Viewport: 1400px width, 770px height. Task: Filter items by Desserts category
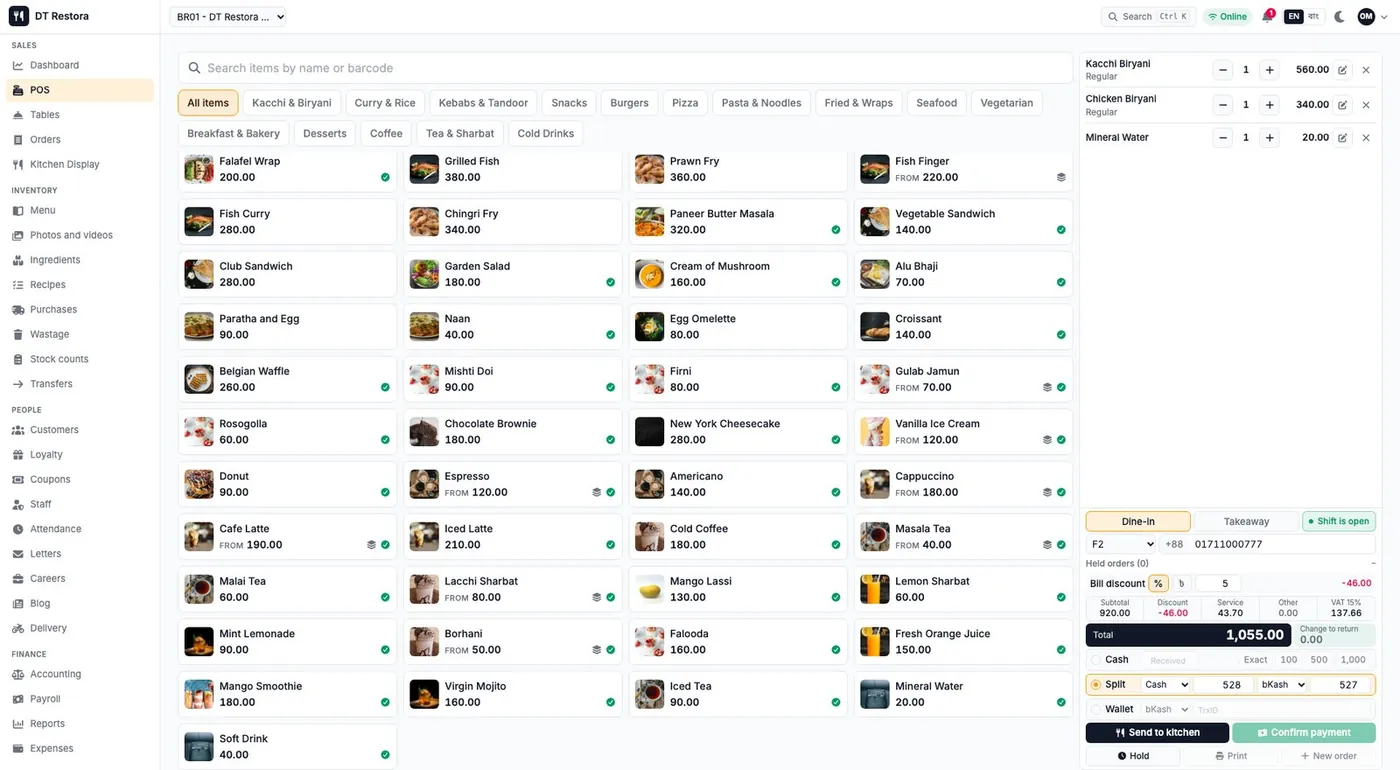pyautogui.click(x=325, y=134)
